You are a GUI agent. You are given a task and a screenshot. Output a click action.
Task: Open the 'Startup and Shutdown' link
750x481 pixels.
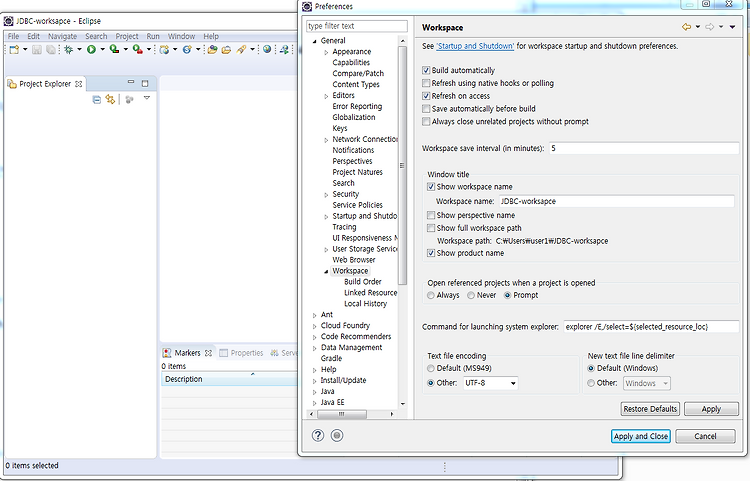475,46
